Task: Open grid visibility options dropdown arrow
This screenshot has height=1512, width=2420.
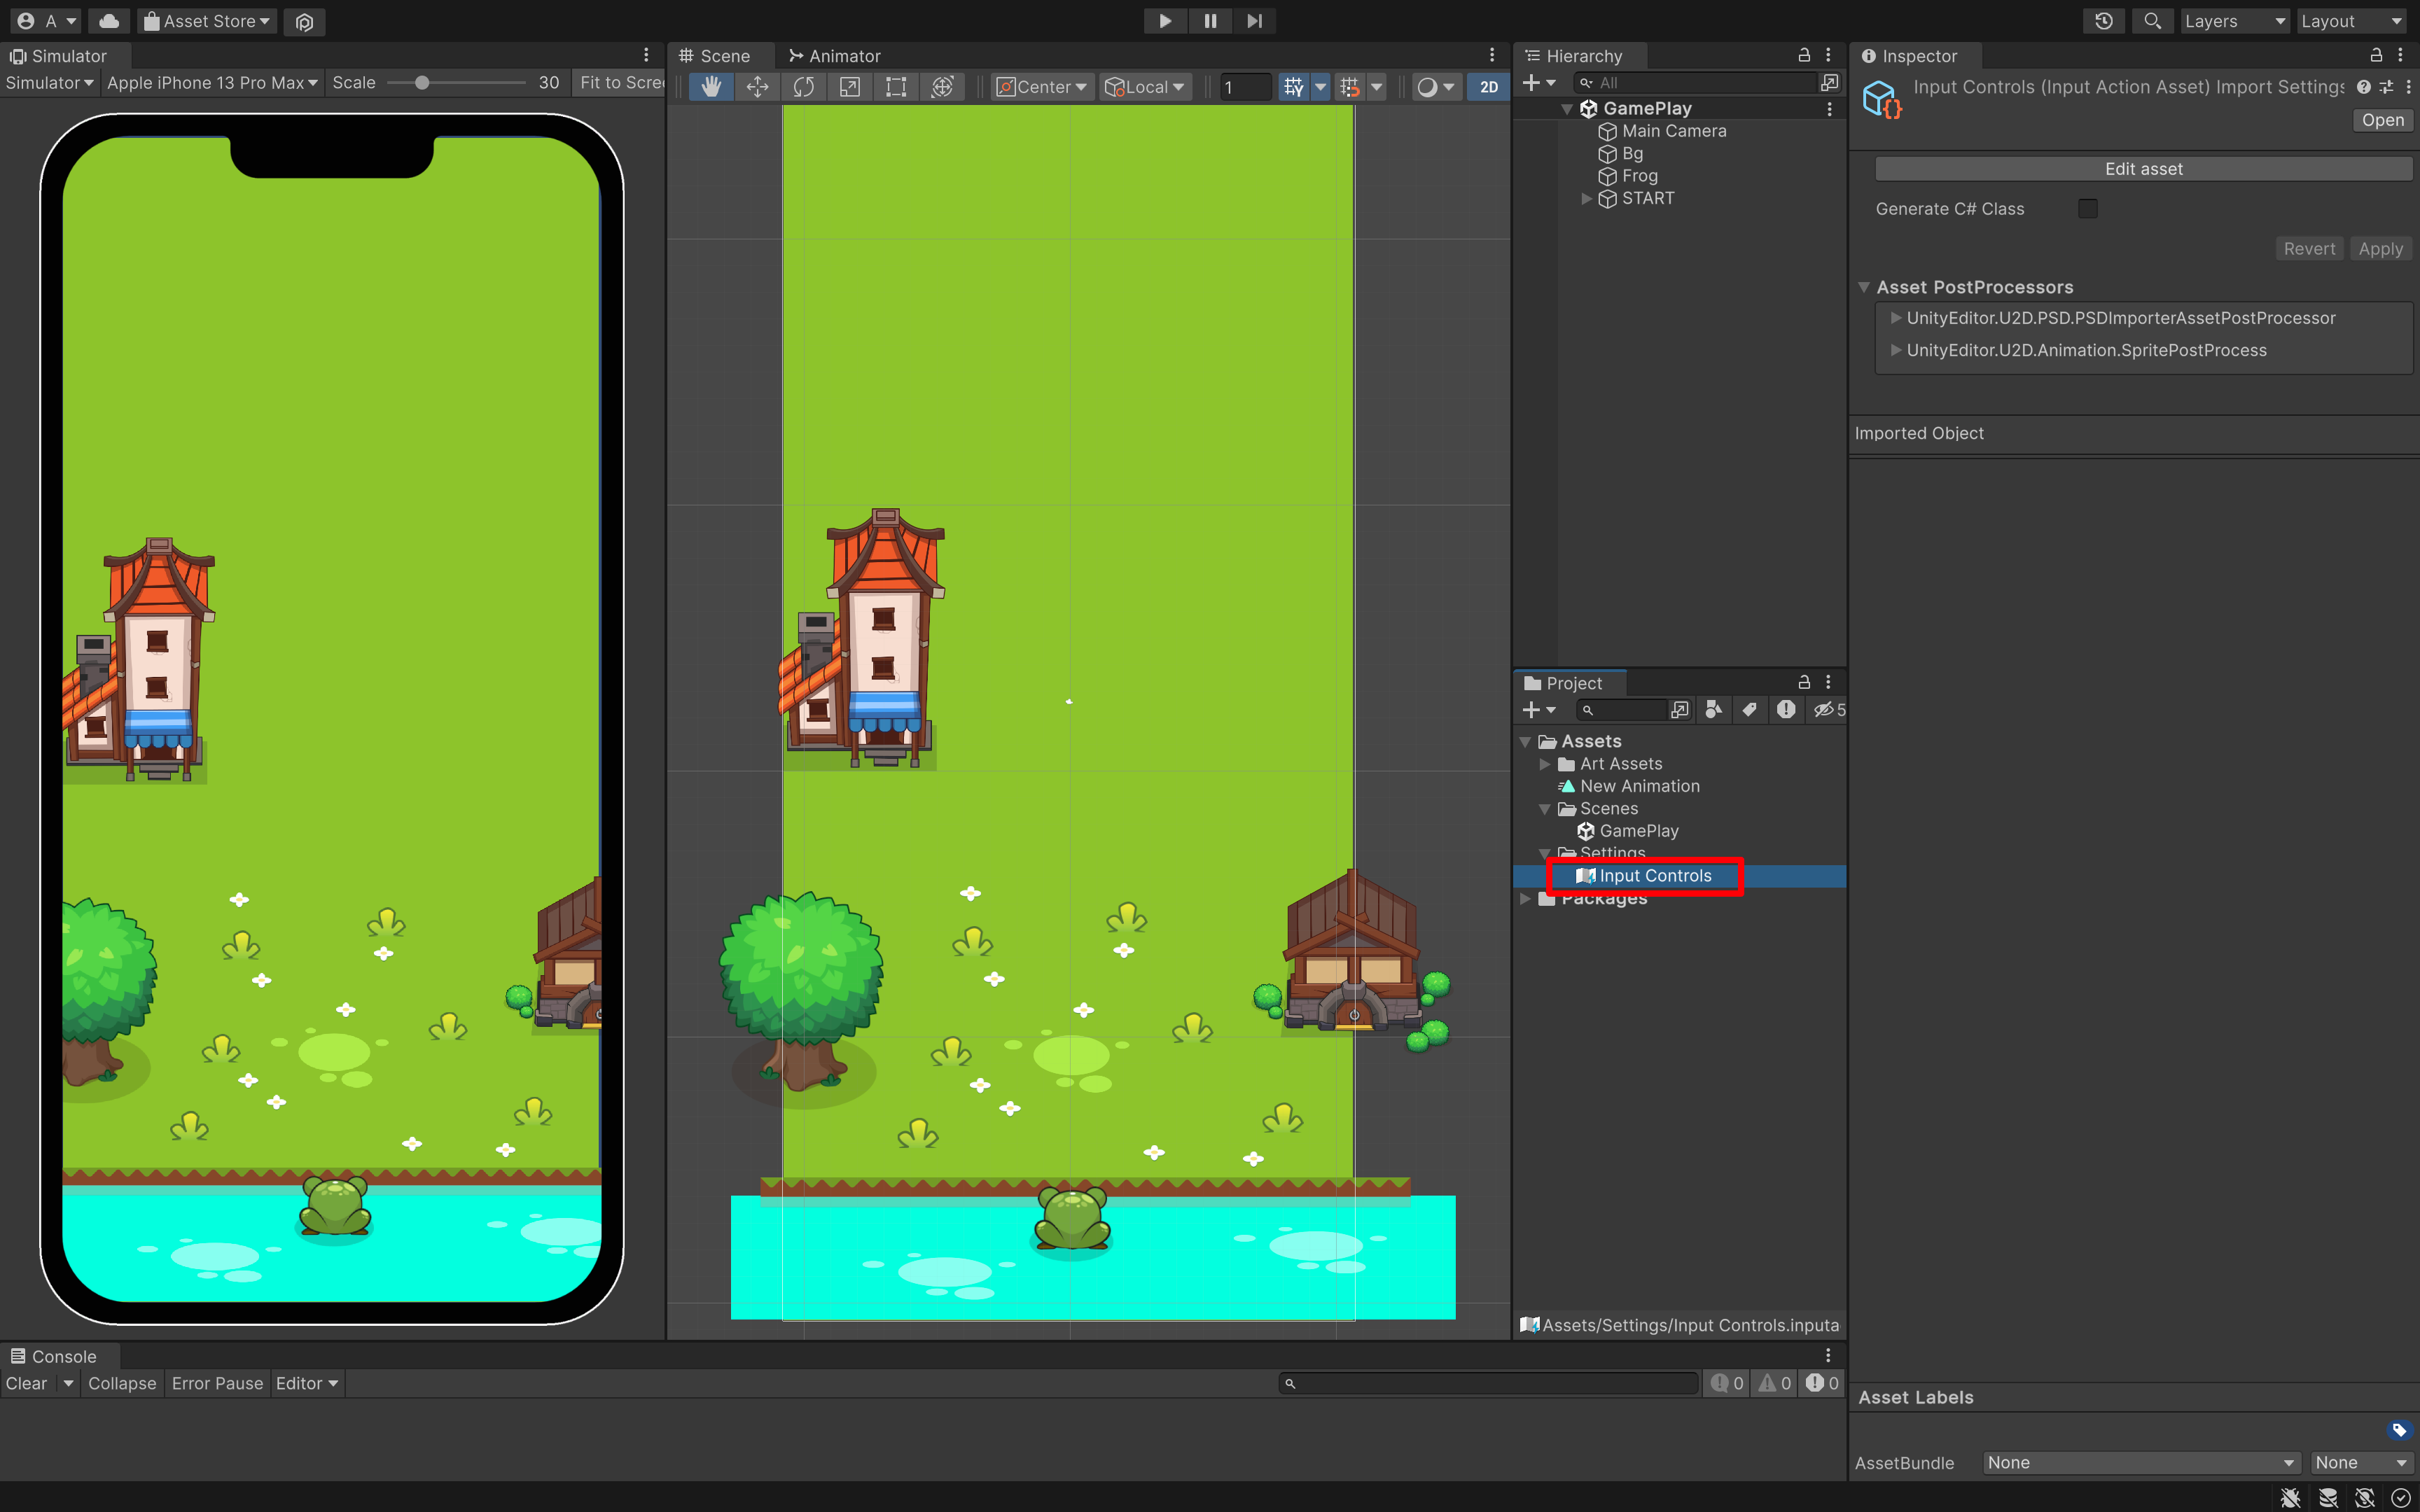Action: coord(1320,87)
